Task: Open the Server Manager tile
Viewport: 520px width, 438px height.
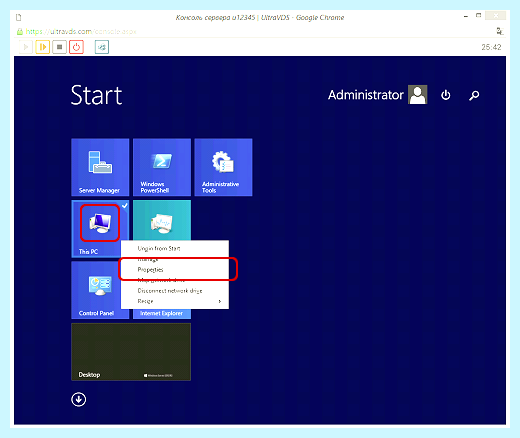Action: [100, 167]
